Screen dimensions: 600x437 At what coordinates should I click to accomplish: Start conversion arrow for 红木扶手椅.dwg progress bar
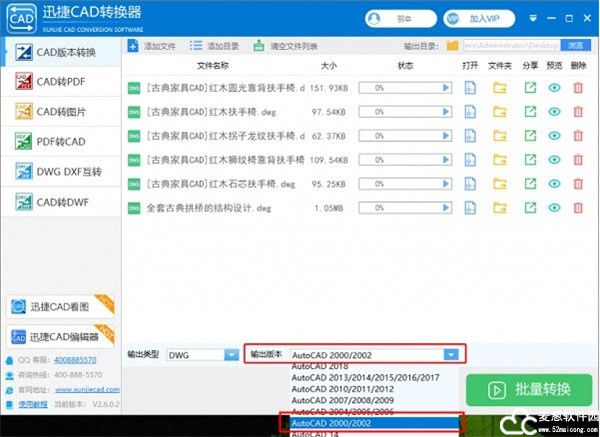pos(446,112)
